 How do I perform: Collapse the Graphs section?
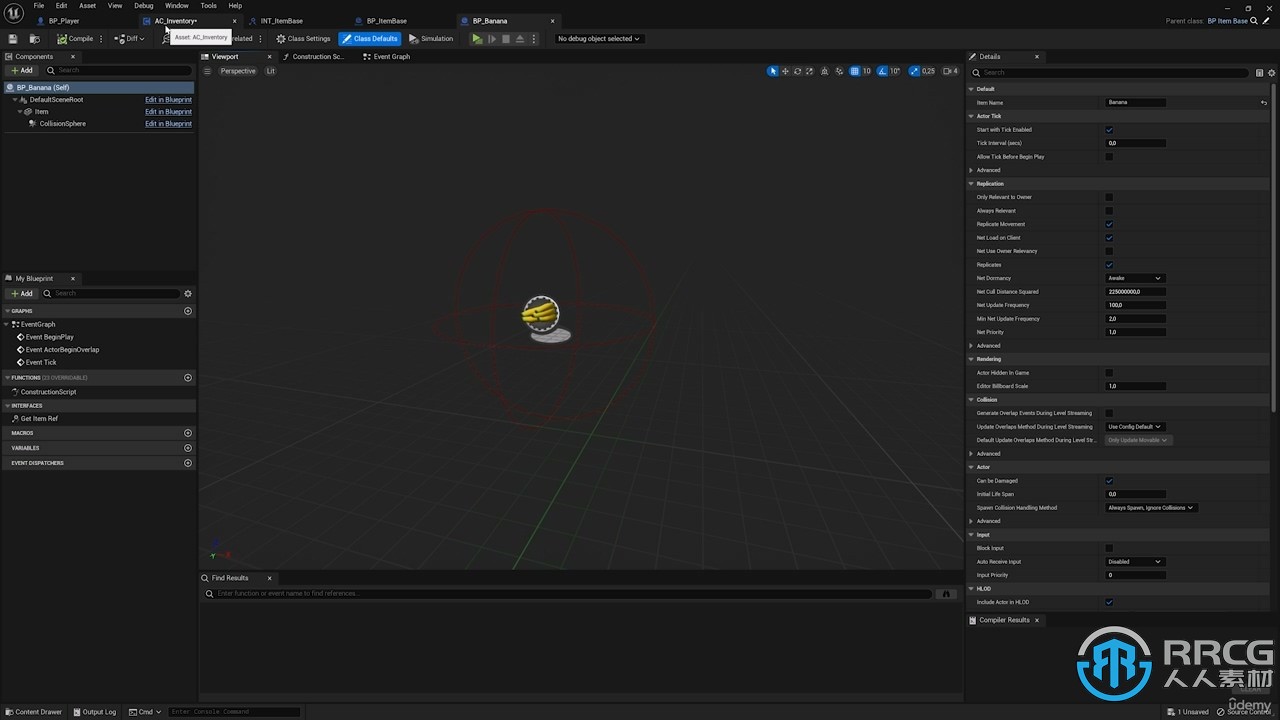point(7,311)
